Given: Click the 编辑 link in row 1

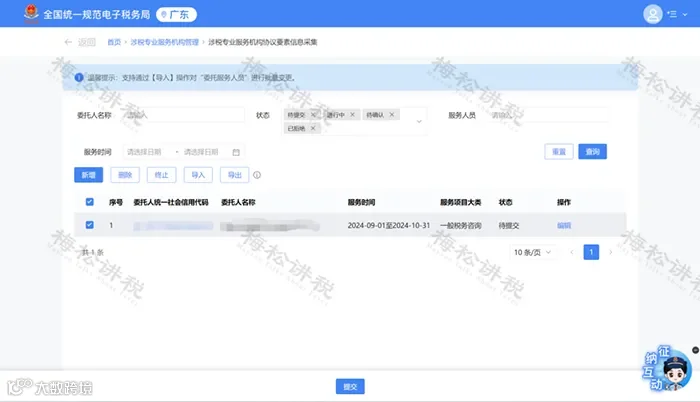Looking at the screenshot, I should pyautogui.click(x=564, y=226).
